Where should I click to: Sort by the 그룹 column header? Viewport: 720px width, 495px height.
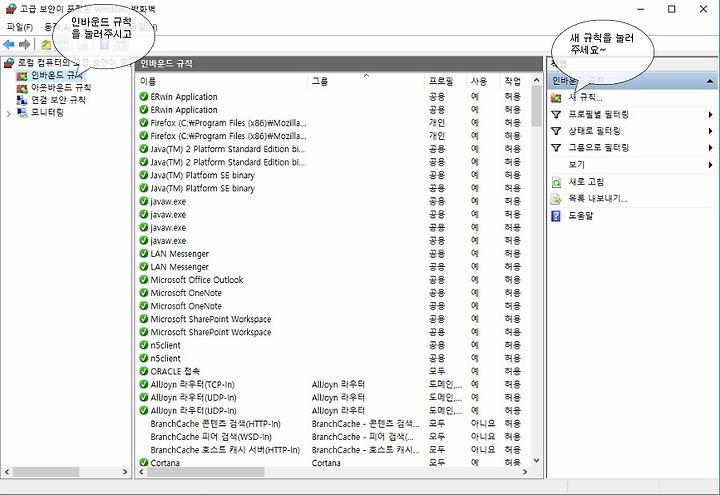(x=366, y=81)
